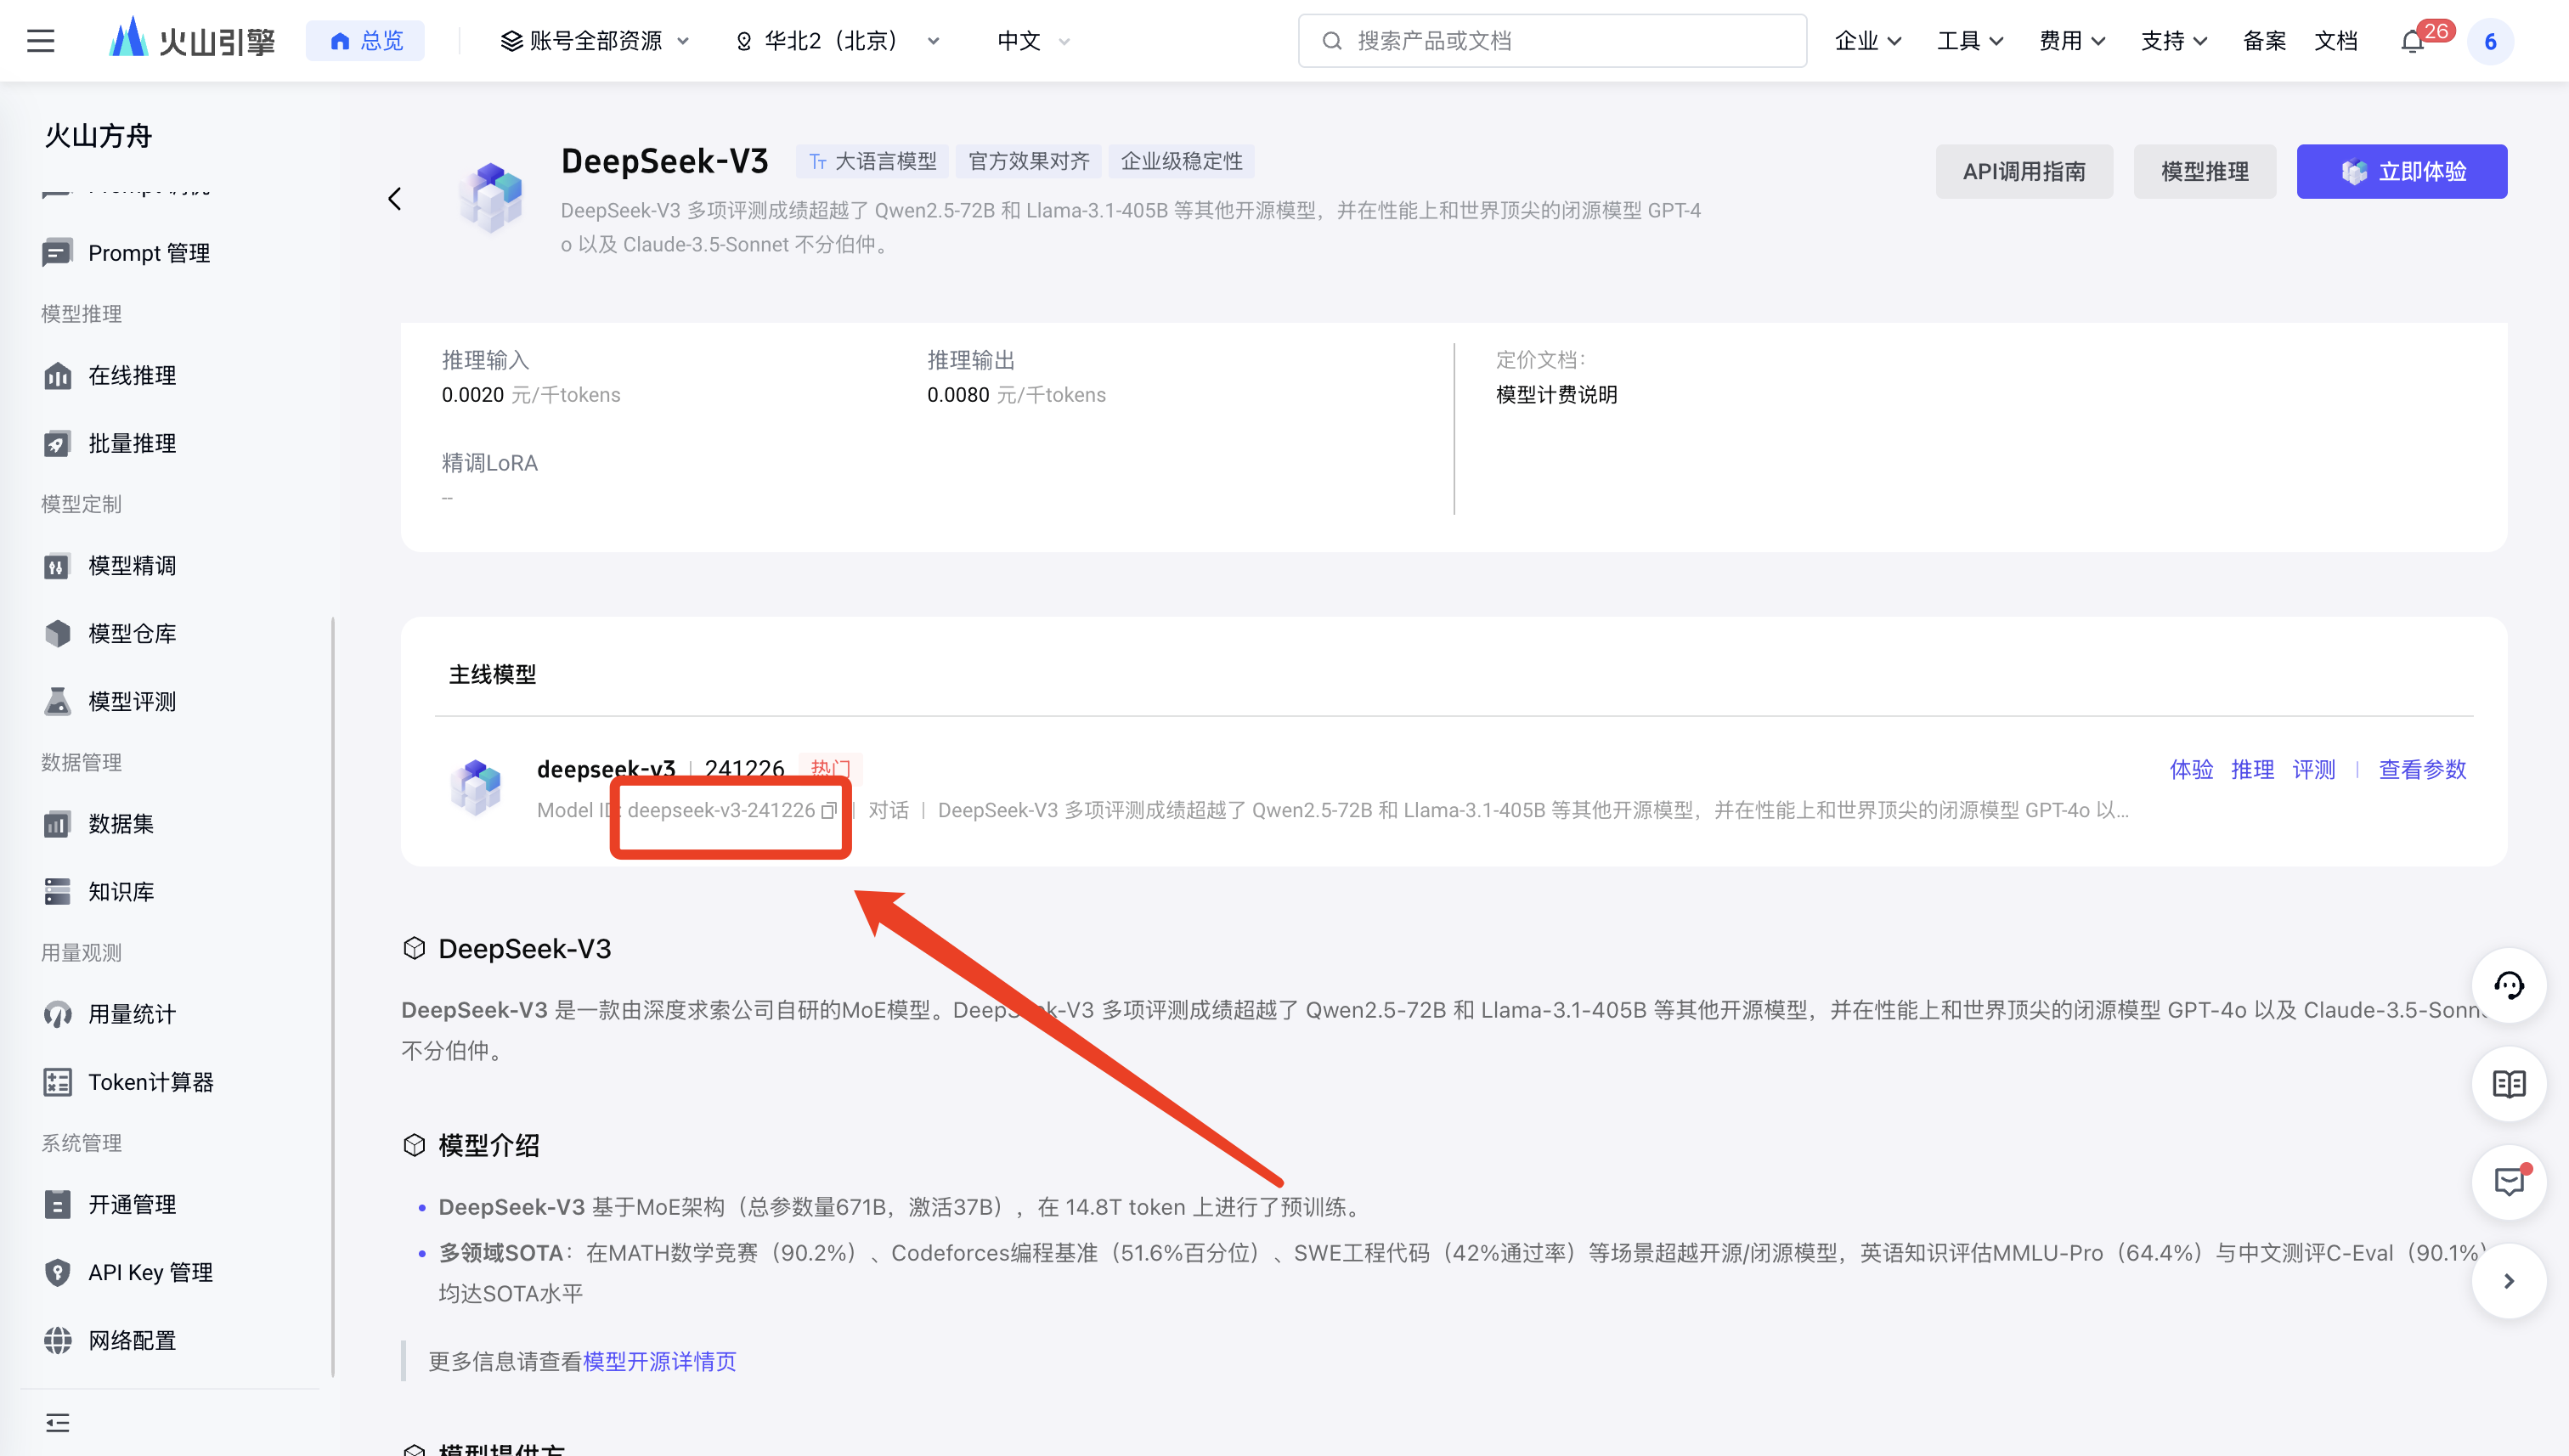Open the documentation book icon
The image size is (2569, 1456).
pyautogui.click(x=2508, y=1084)
